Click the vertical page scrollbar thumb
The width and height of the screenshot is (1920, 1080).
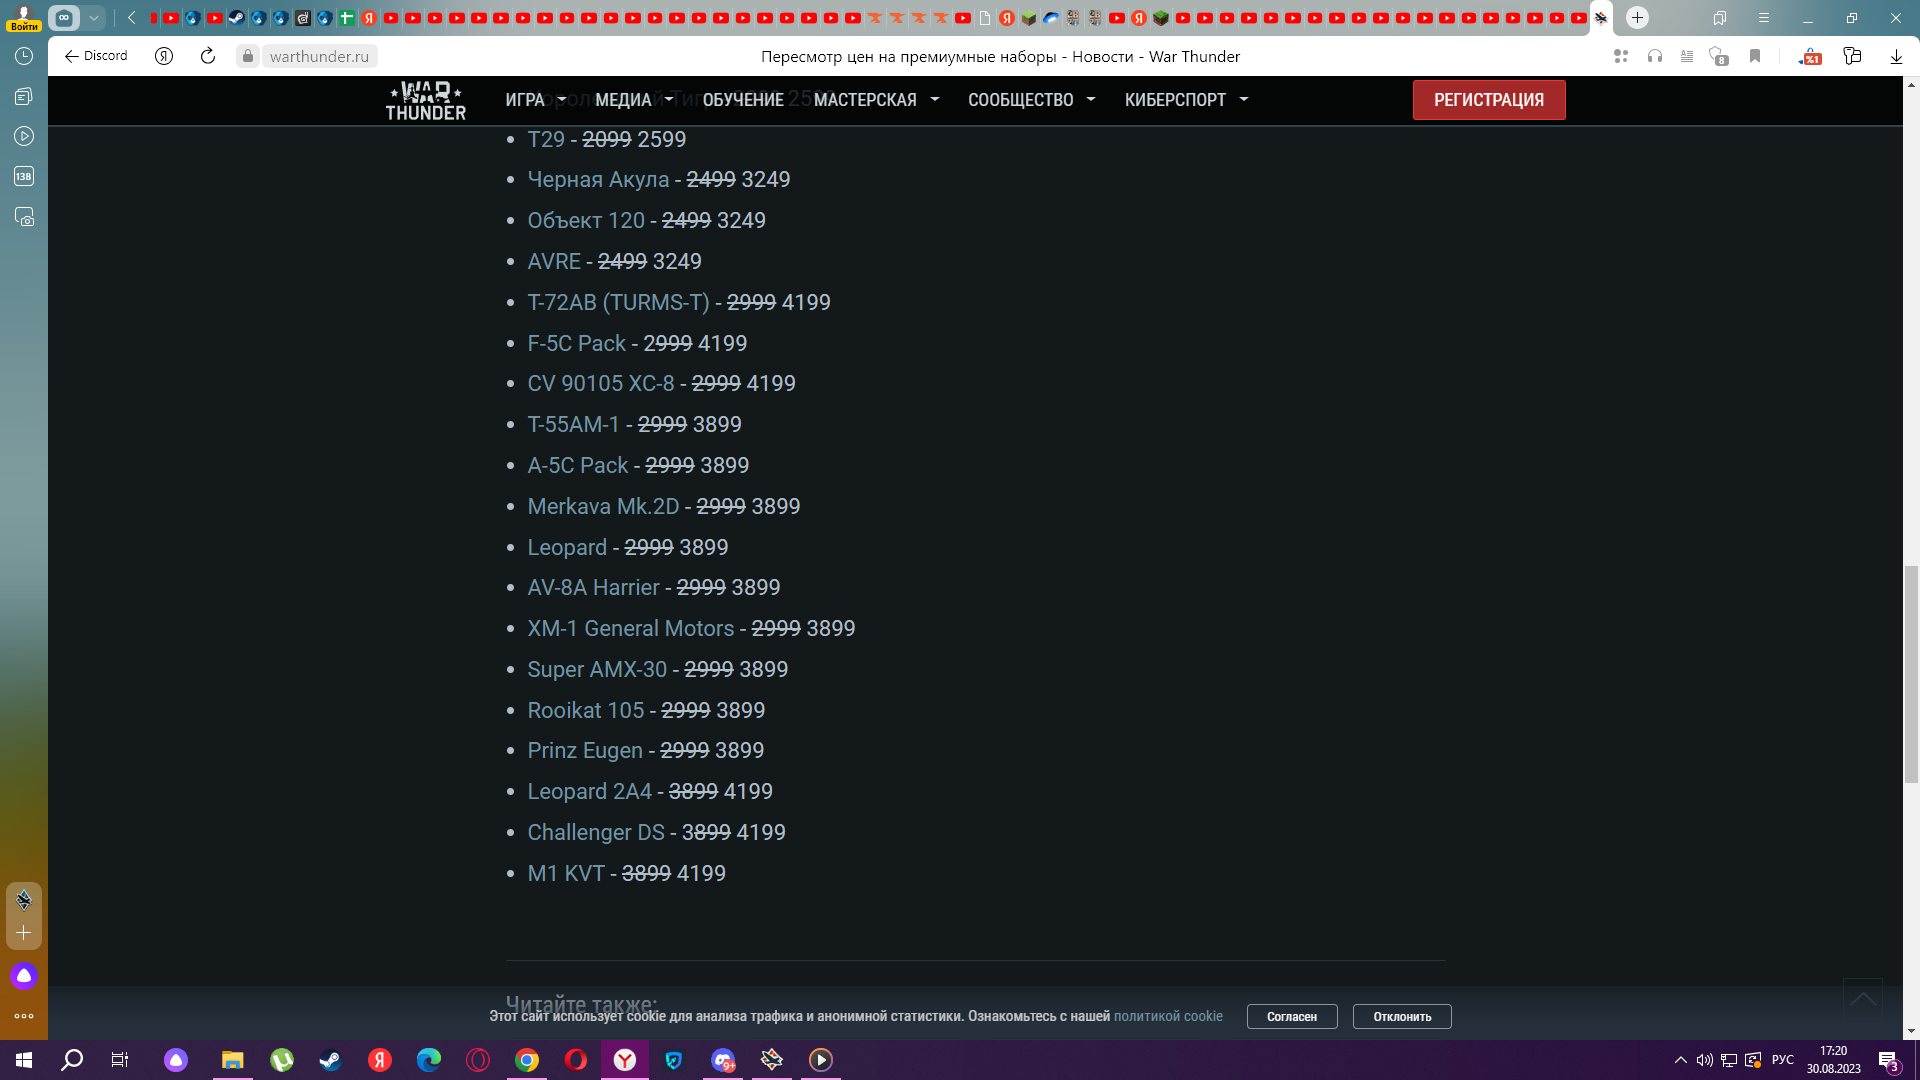point(1911,673)
